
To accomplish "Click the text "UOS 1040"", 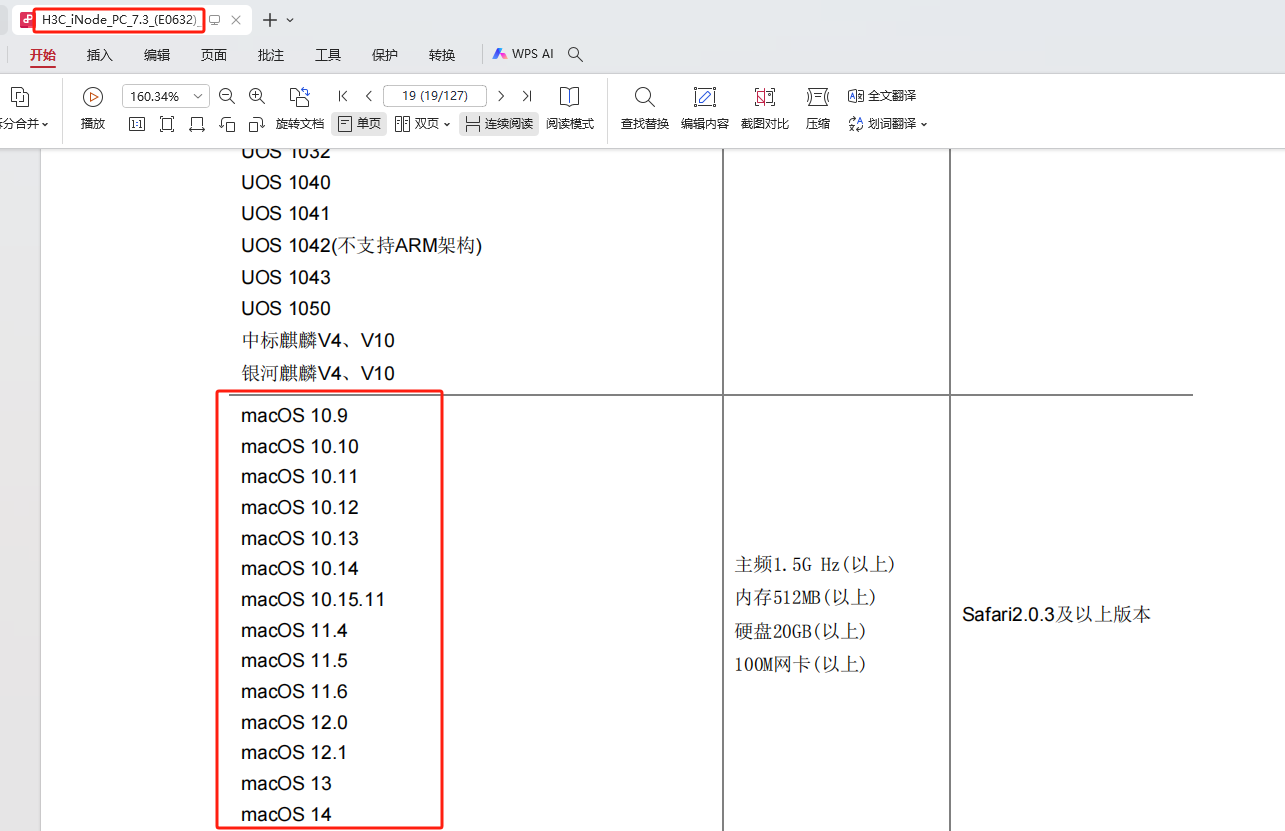I will click(x=286, y=183).
